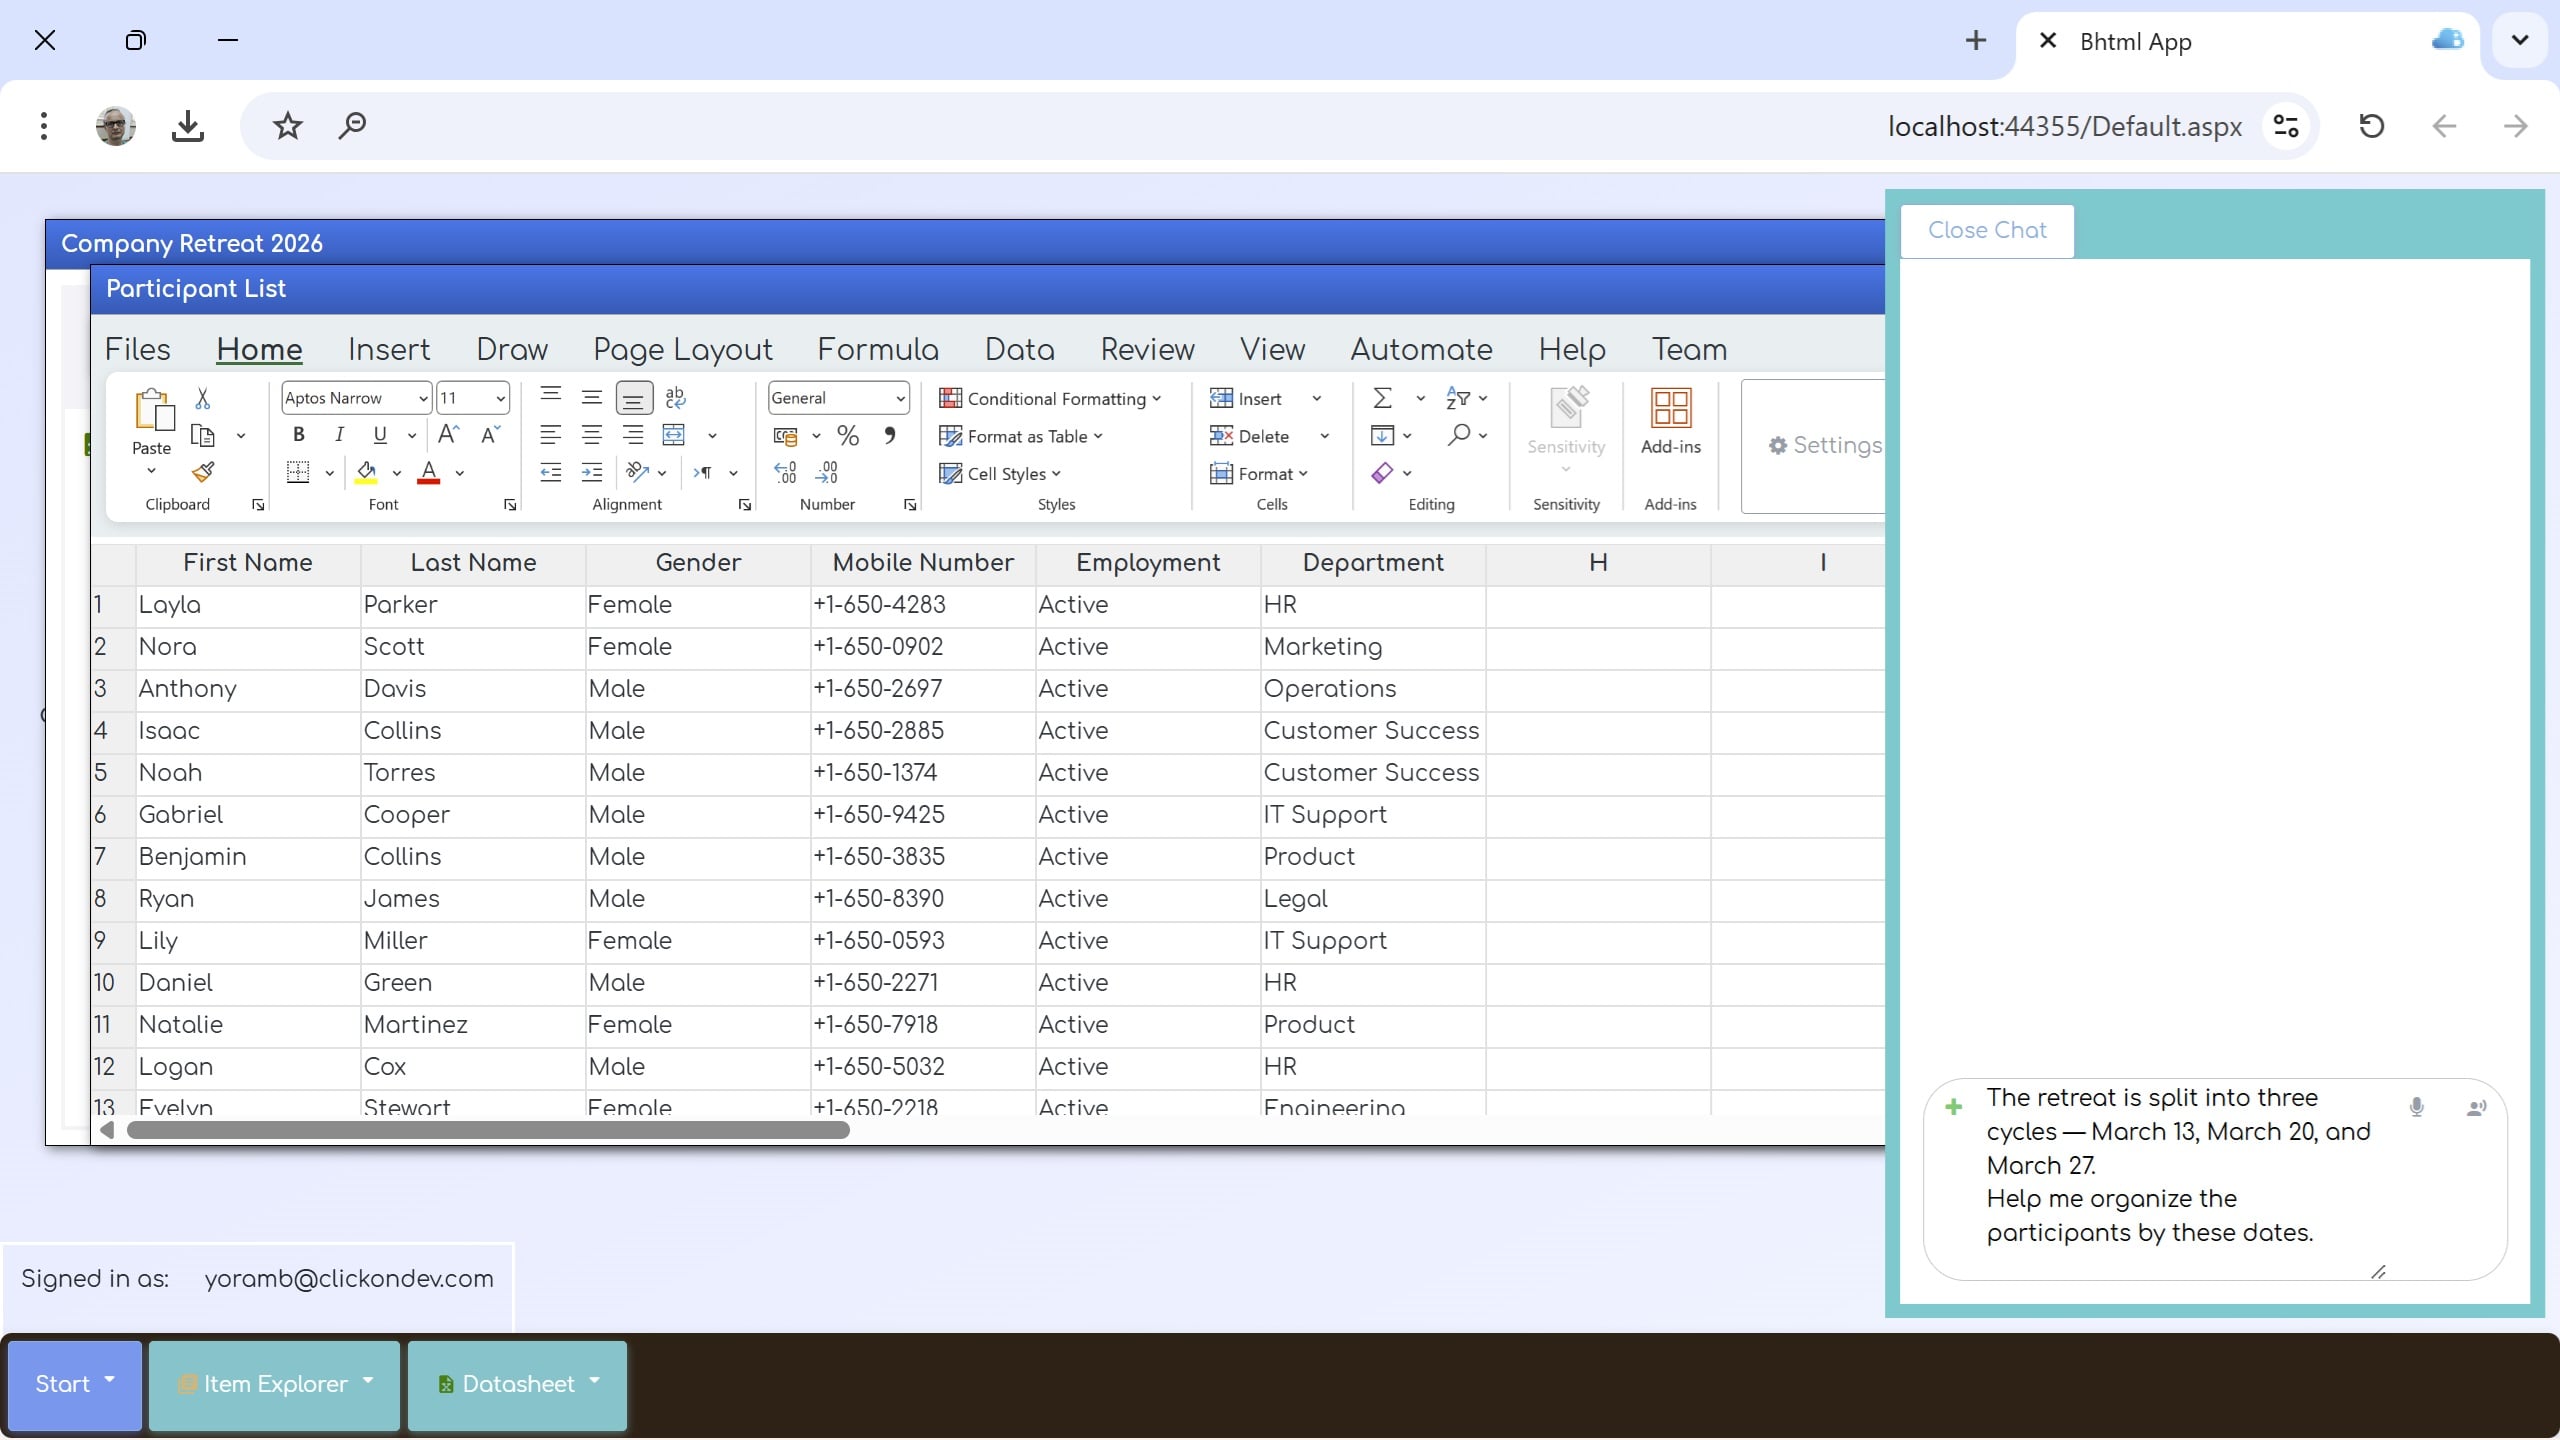This screenshot has width=2560, height=1440.
Task: Click the Cut scissors icon
Action: [202, 398]
